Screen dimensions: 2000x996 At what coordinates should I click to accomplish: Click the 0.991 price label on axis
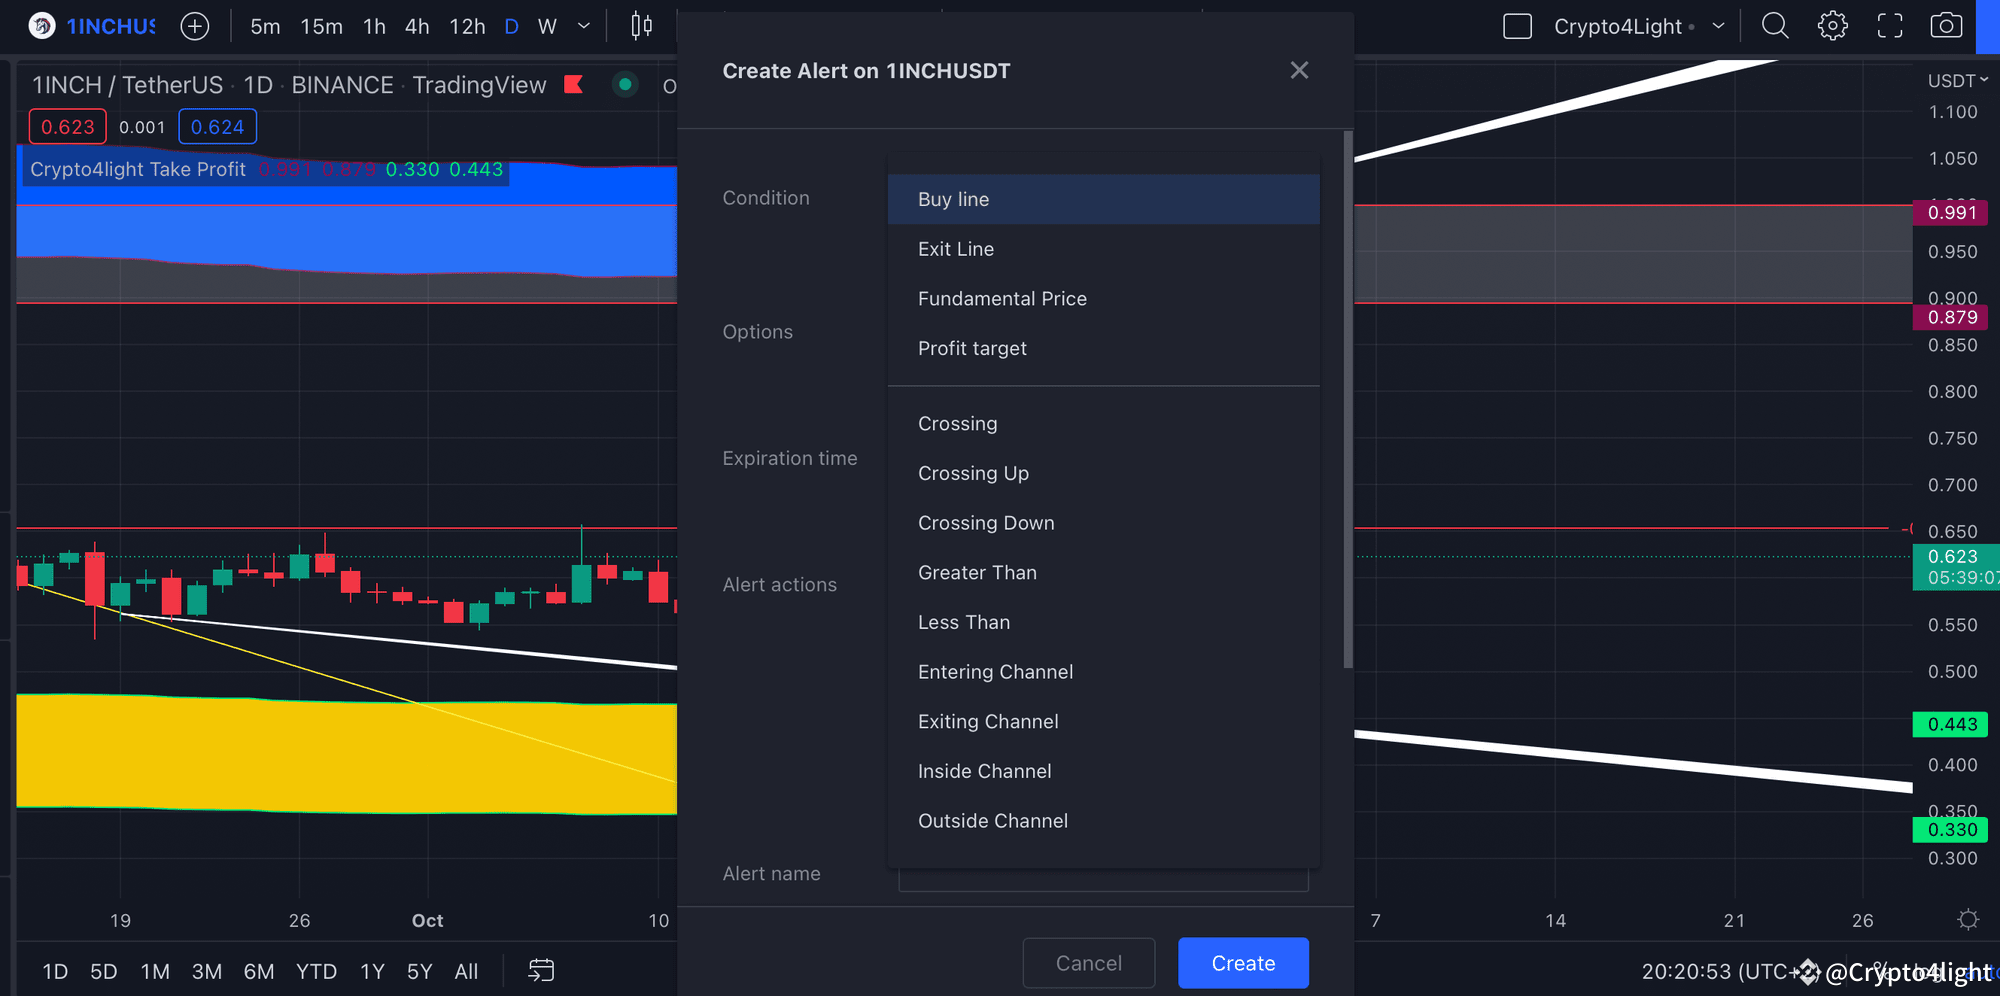pyautogui.click(x=1952, y=212)
